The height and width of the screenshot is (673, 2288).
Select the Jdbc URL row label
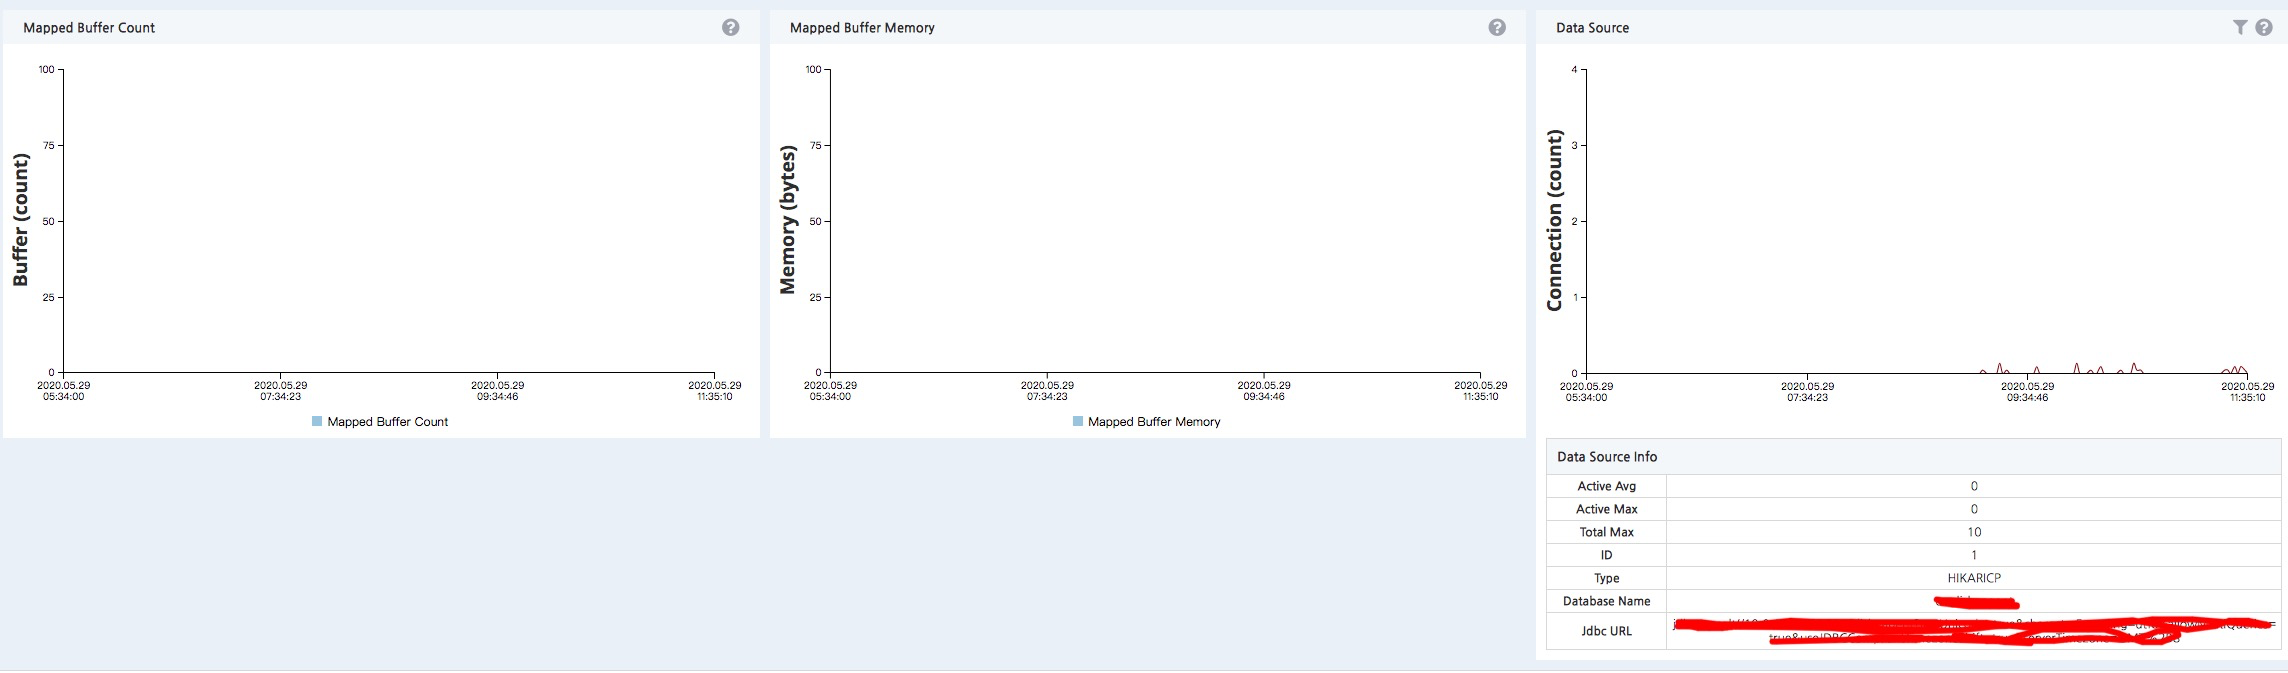click(1606, 631)
